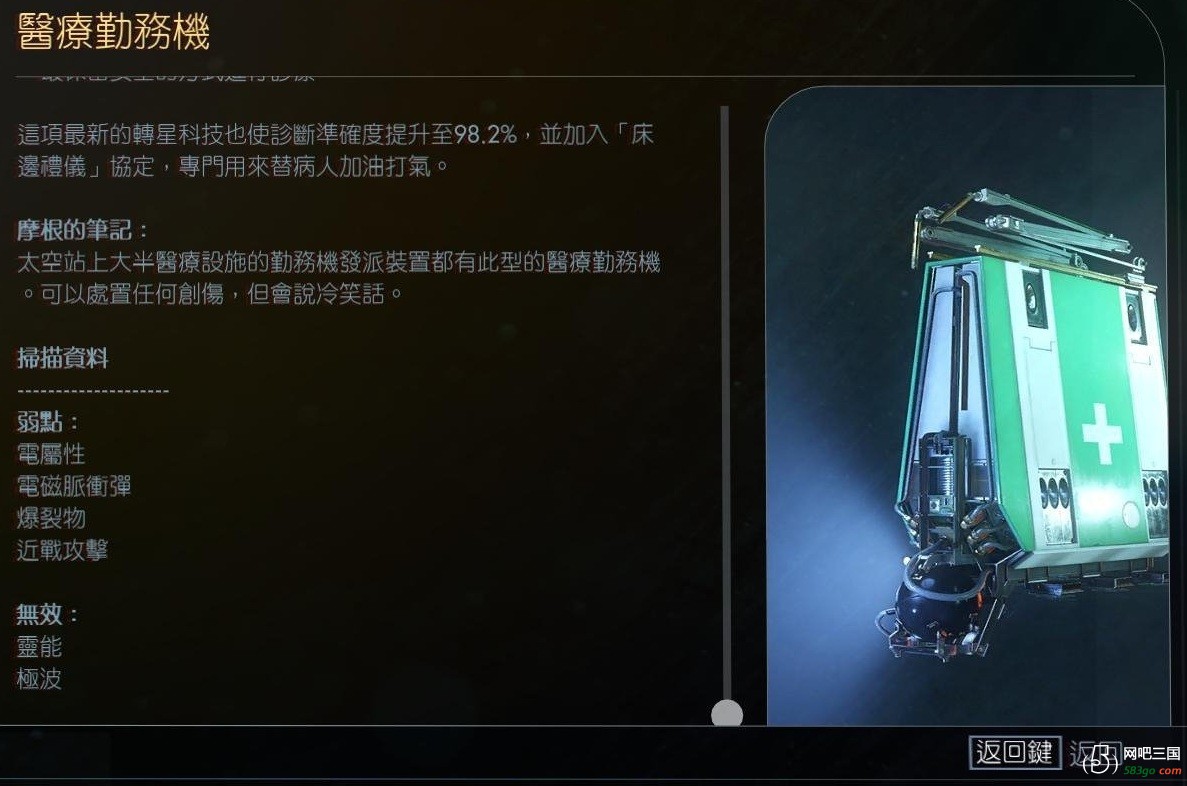1187x786 pixels.
Task: Select the 極波 immunity entry
Action: (39, 678)
